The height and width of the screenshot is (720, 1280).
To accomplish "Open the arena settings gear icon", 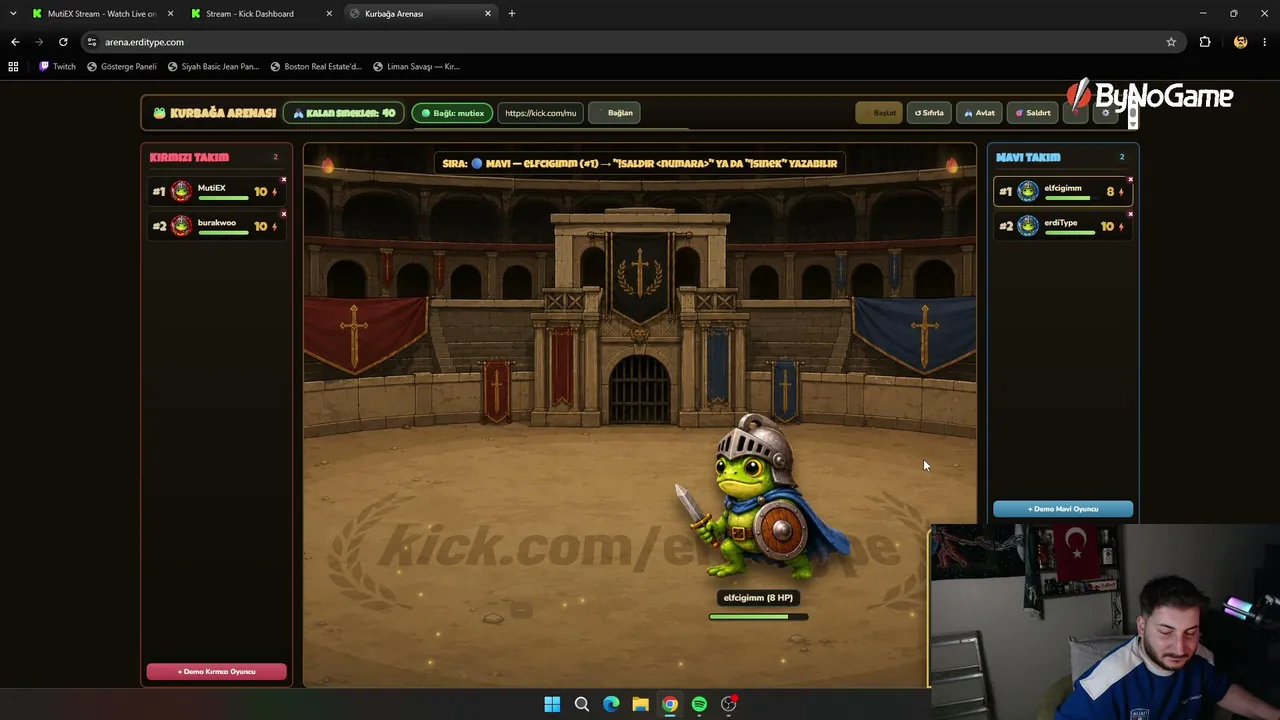I will click(x=1105, y=113).
